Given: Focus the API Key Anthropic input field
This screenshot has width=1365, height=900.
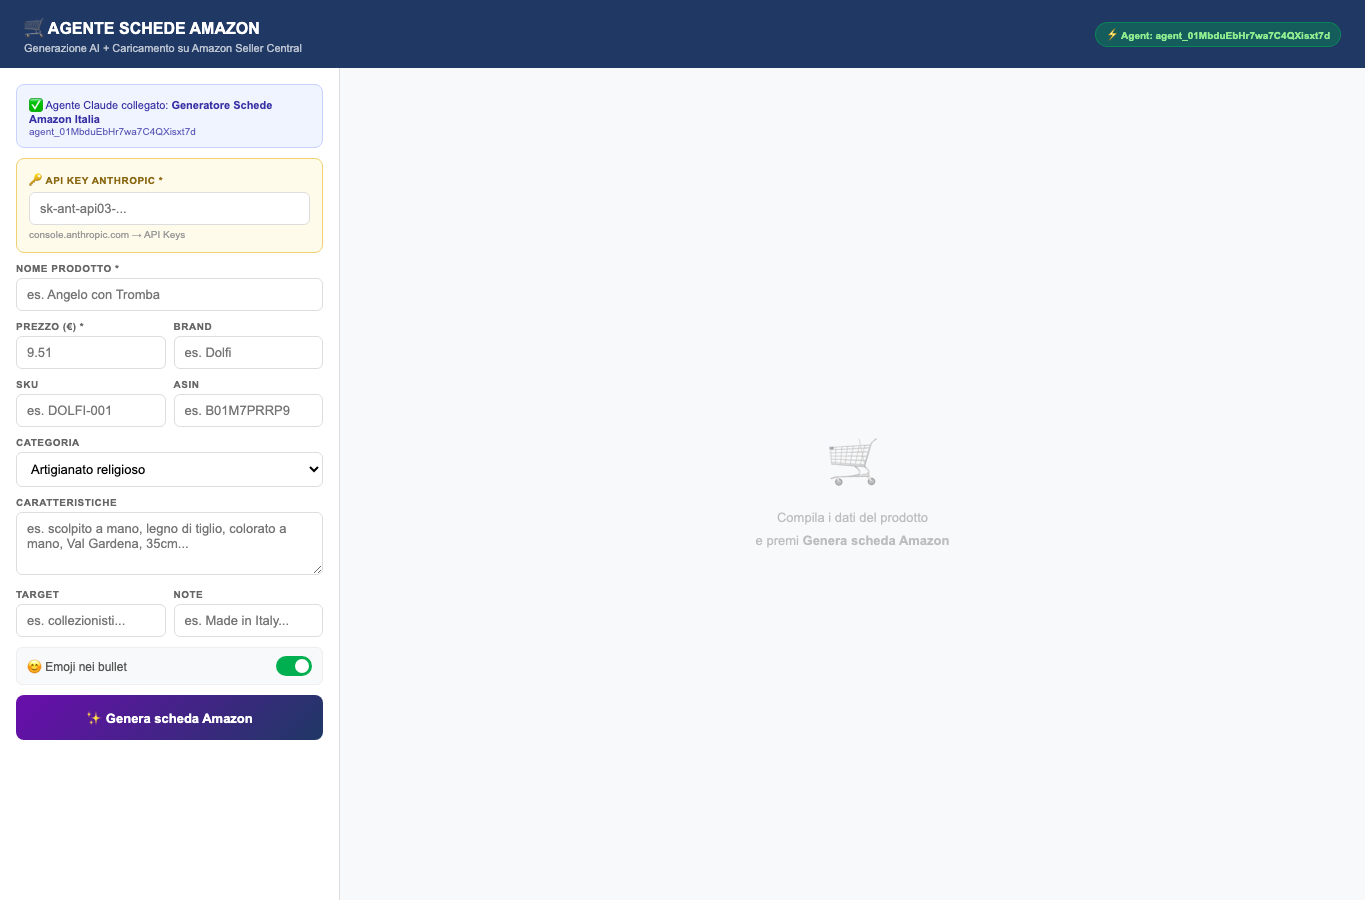Looking at the screenshot, I should [x=169, y=209].
